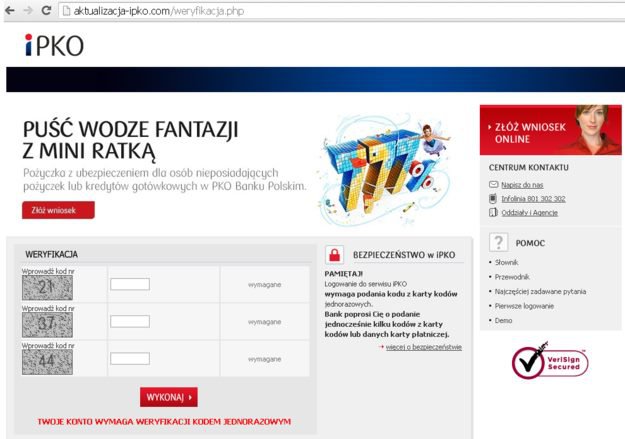
Task: Click the input field for code 44
Action: click(x=130, y=358)
